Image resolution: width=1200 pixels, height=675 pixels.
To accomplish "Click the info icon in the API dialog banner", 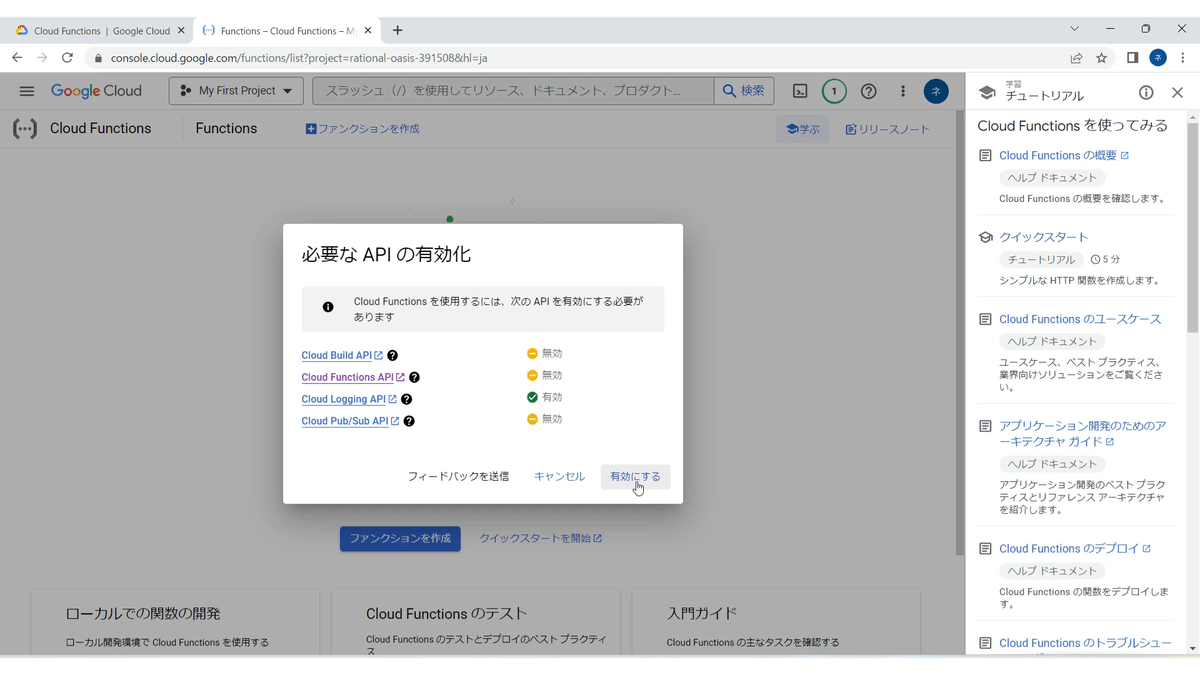I will coord(328,307).
